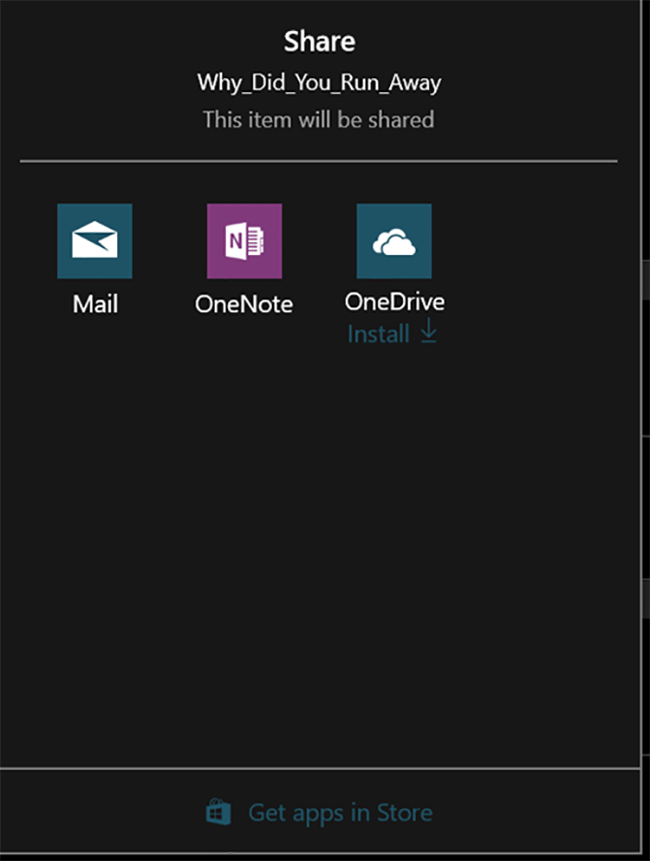Click the divider line under the header
Screen dimensions: 650x861
coord(319,160)
